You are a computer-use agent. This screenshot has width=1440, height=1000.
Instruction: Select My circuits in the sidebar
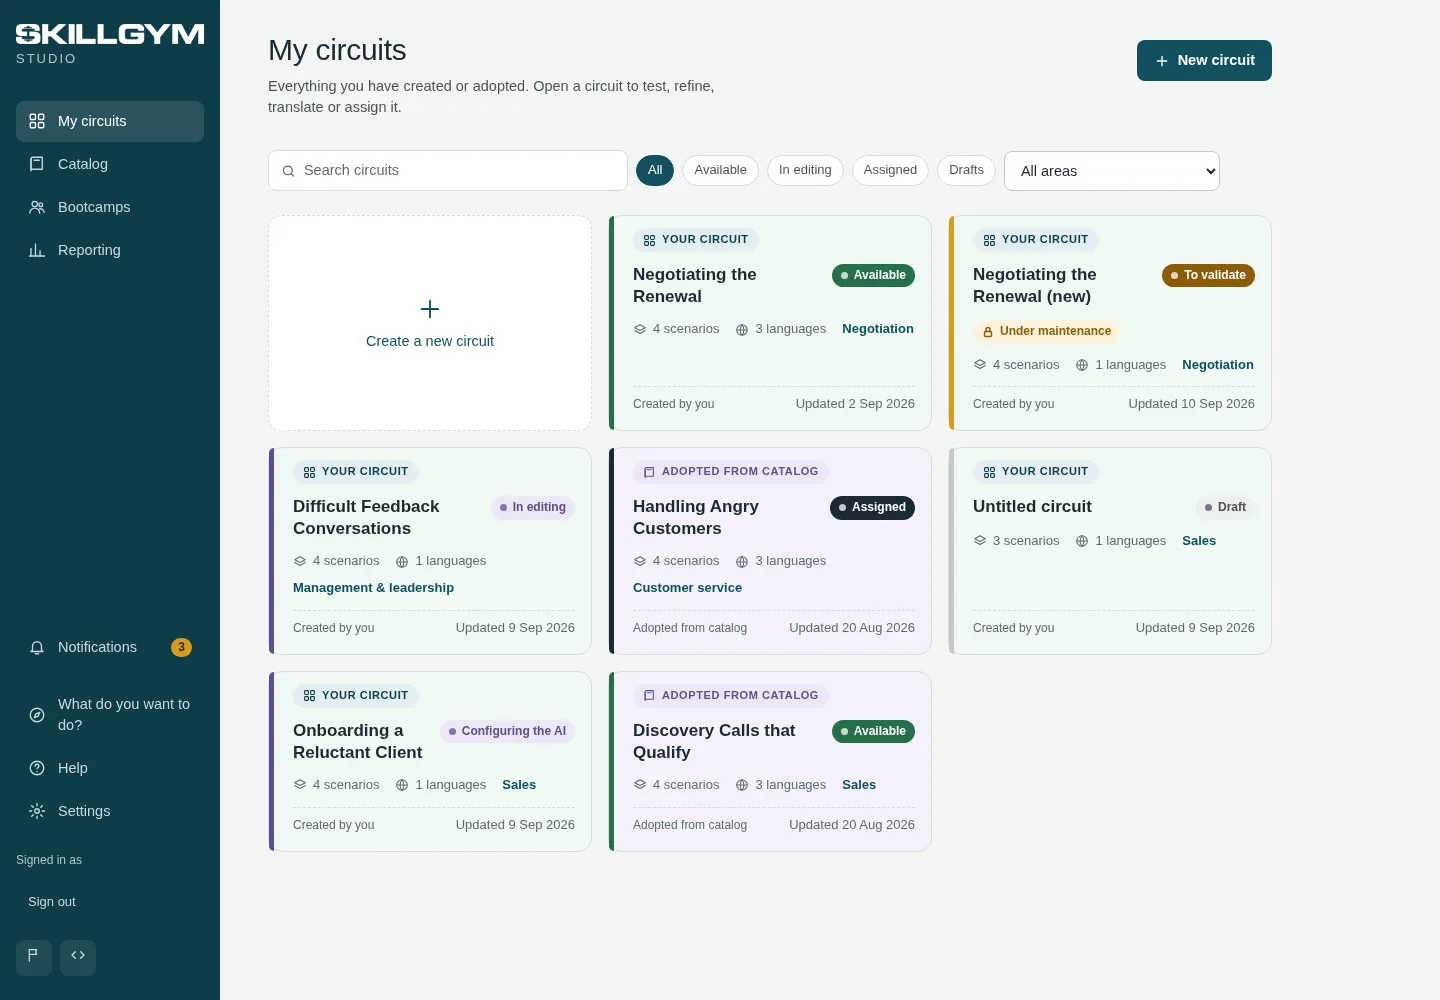110,121
